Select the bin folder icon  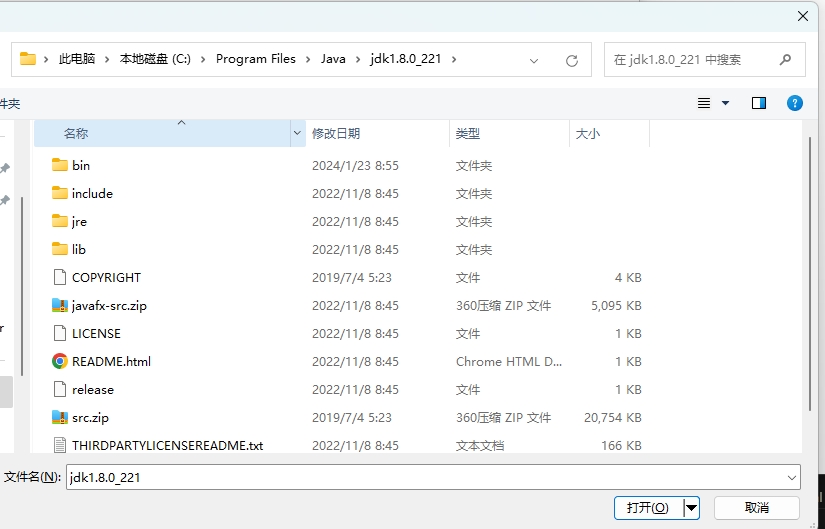(x=60, y=165)
